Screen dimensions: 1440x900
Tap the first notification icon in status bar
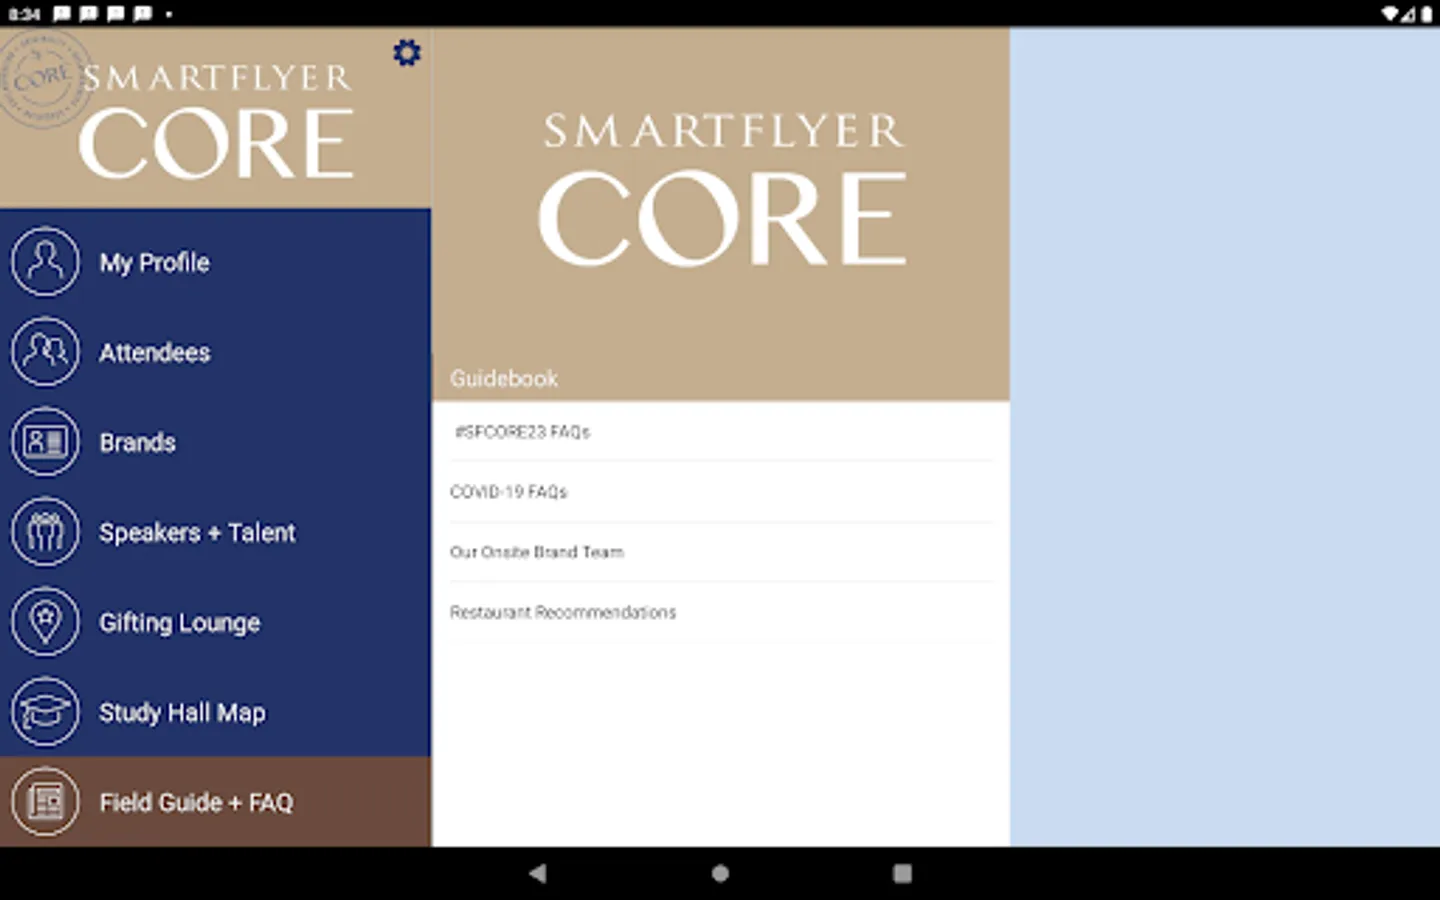pos(62,14)
